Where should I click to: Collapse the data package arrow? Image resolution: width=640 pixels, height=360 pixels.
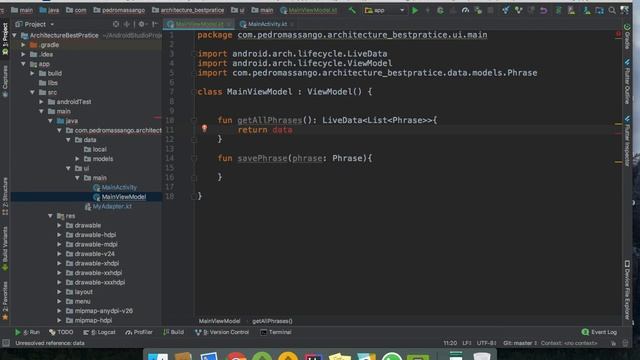(68, 140)
